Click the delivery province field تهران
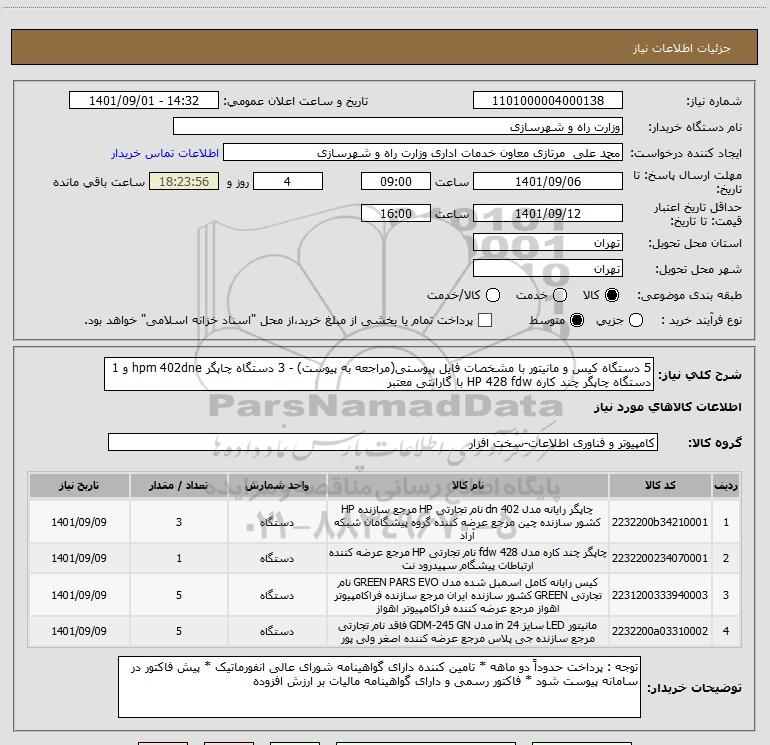Screen dimensions: 770x745 coord(548,243)
